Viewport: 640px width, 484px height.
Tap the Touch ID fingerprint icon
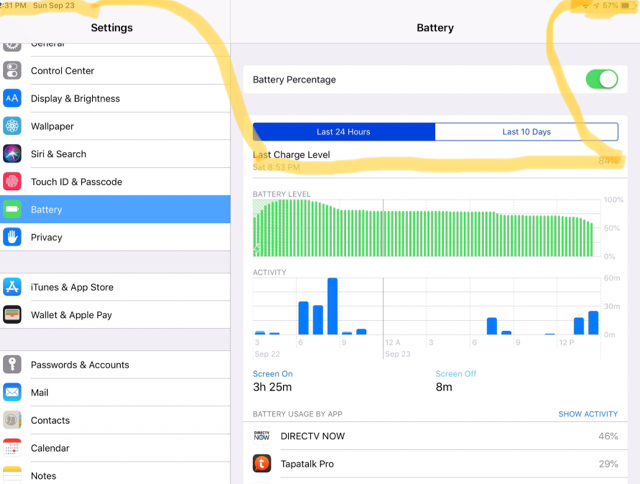coord(12,182)
